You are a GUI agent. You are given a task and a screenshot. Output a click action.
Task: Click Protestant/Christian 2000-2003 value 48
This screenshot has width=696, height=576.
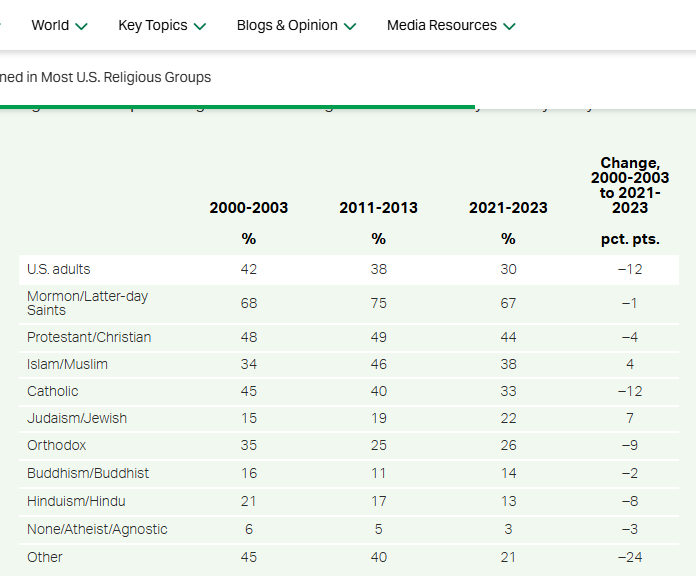point(249,337)
